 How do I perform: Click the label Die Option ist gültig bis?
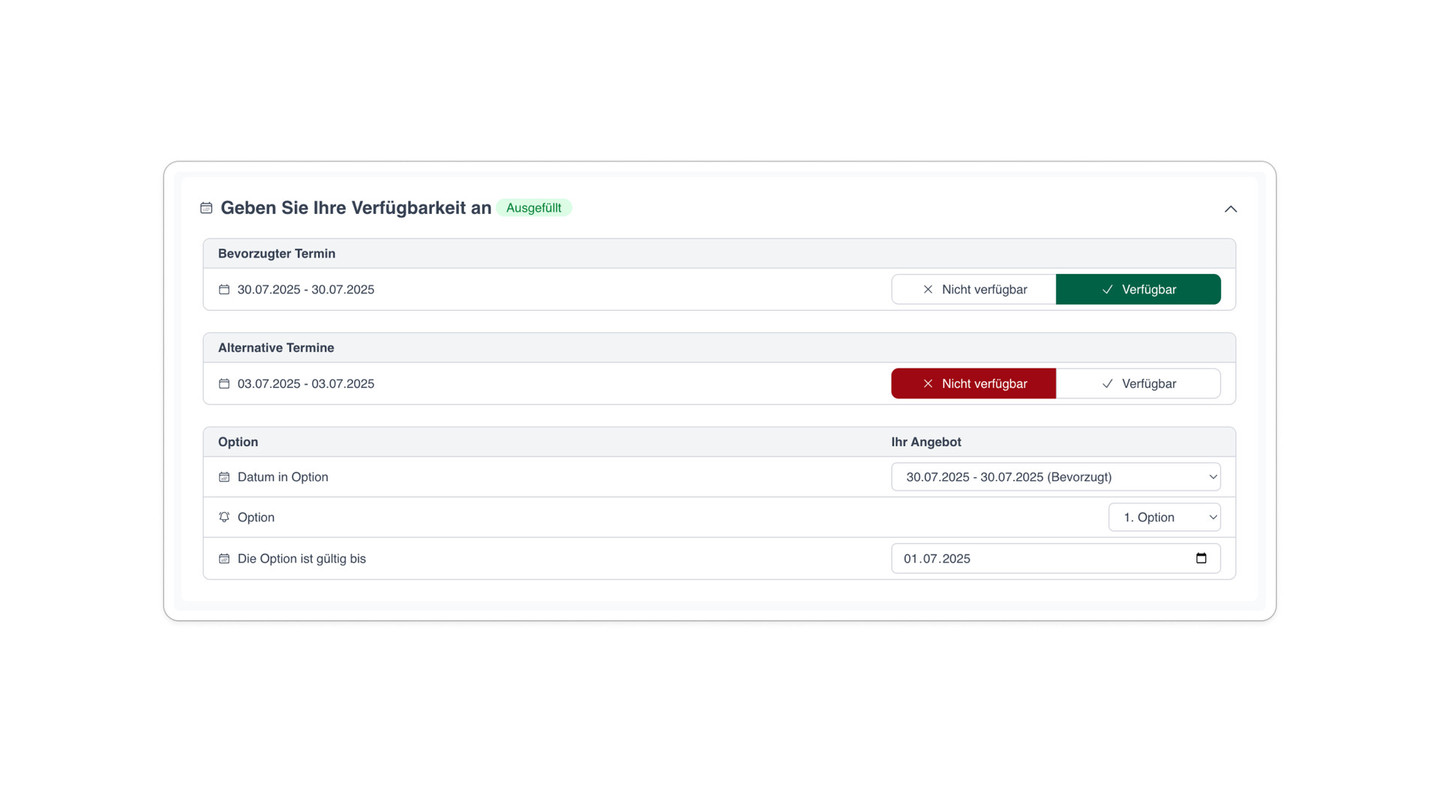click(302, 559)
